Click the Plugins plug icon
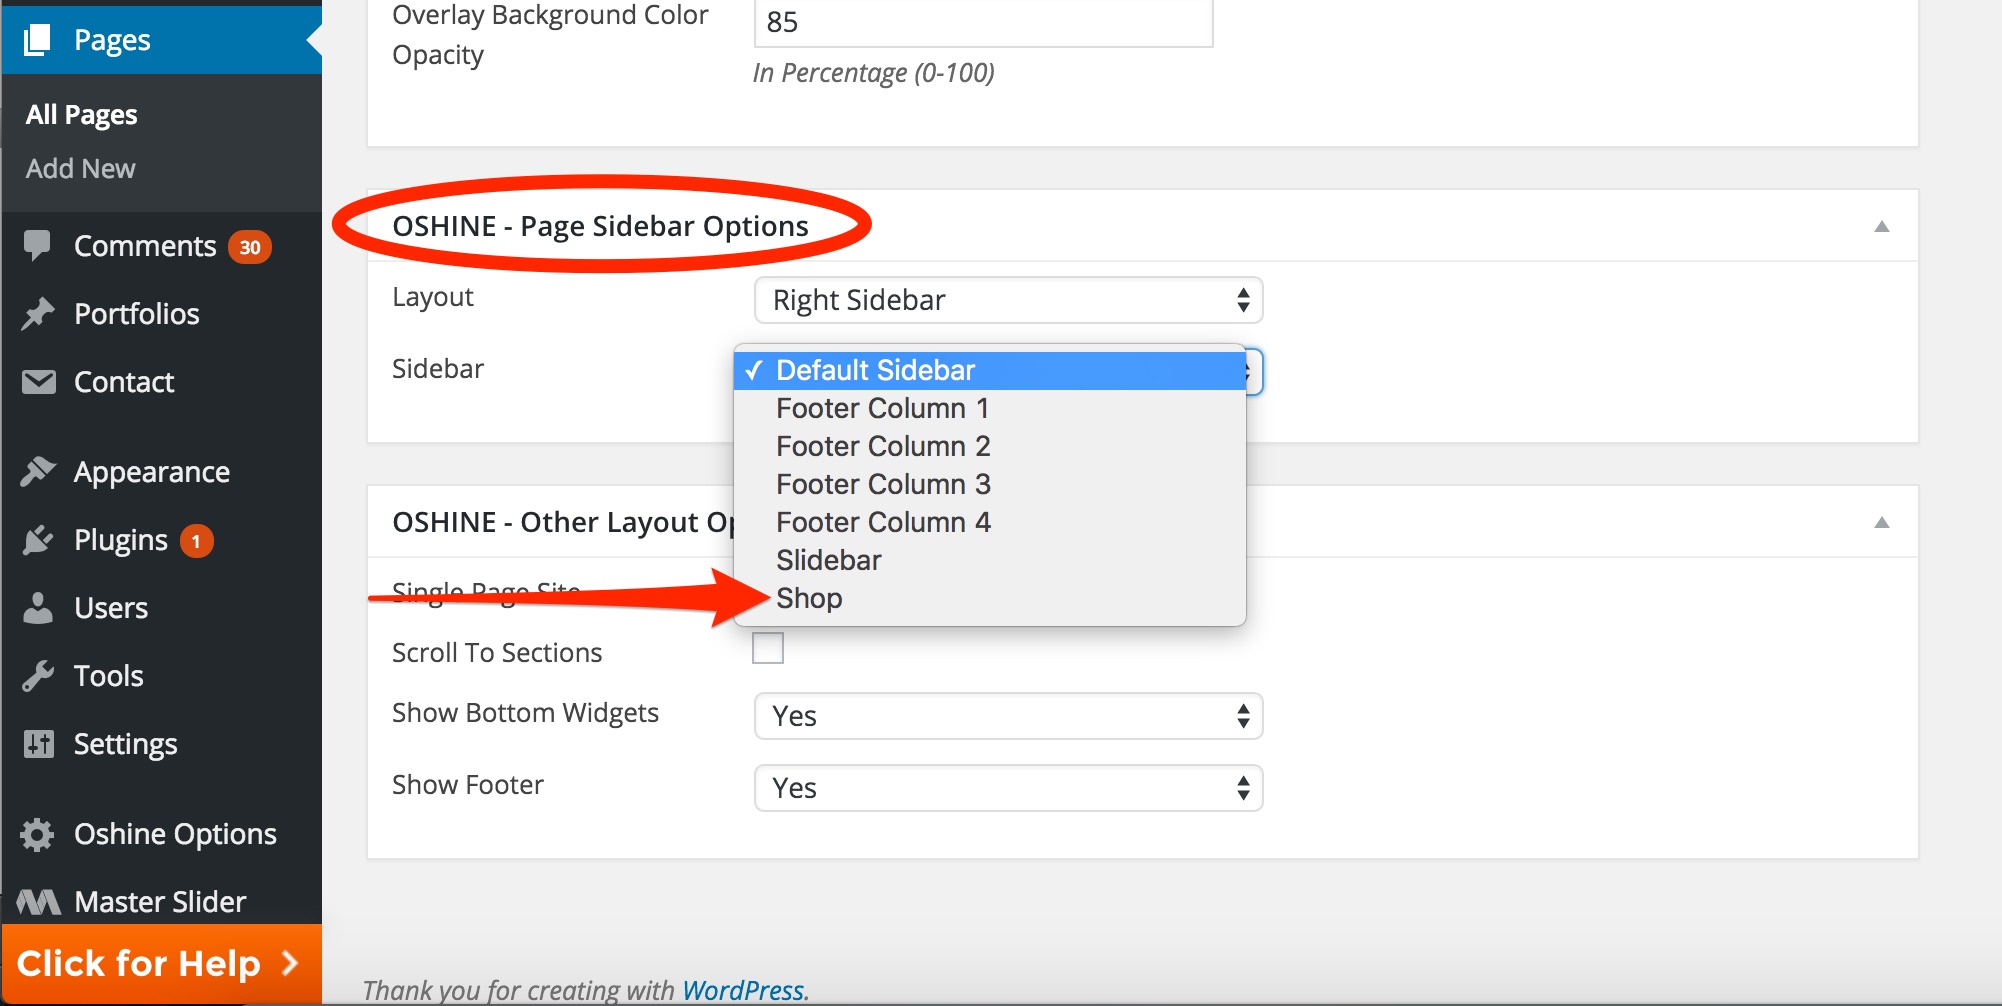This screenshot has width=2002, height=1006. pyautogui.click(x=38, y=539)
